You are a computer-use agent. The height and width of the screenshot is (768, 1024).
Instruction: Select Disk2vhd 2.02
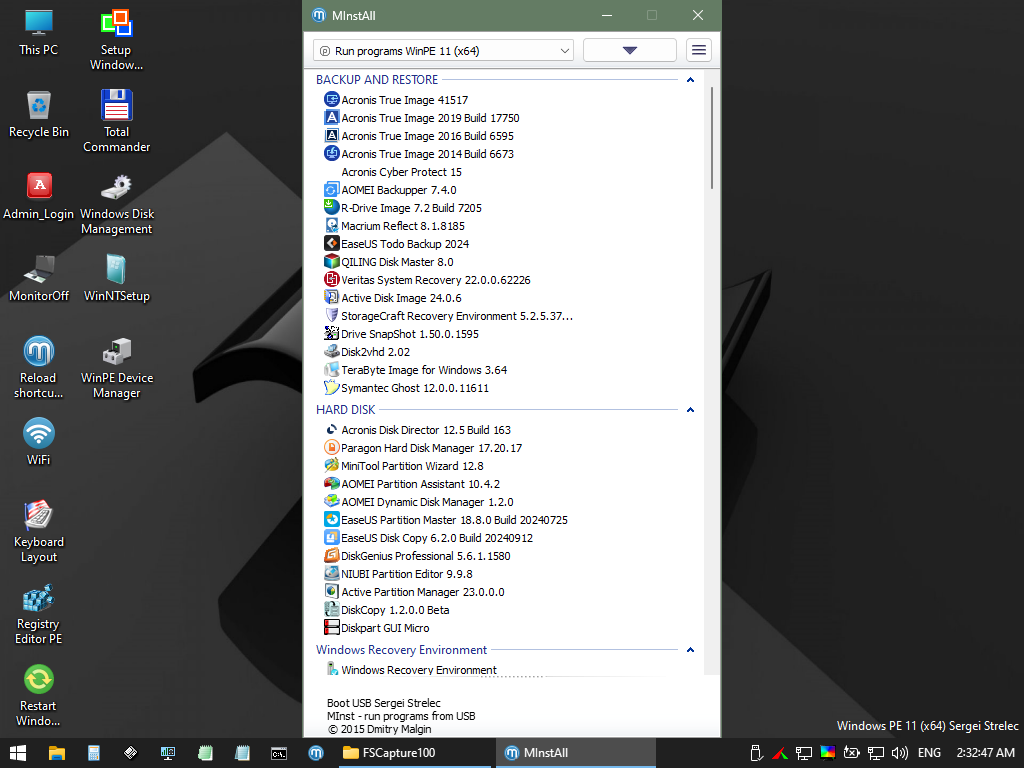point(367,352)
